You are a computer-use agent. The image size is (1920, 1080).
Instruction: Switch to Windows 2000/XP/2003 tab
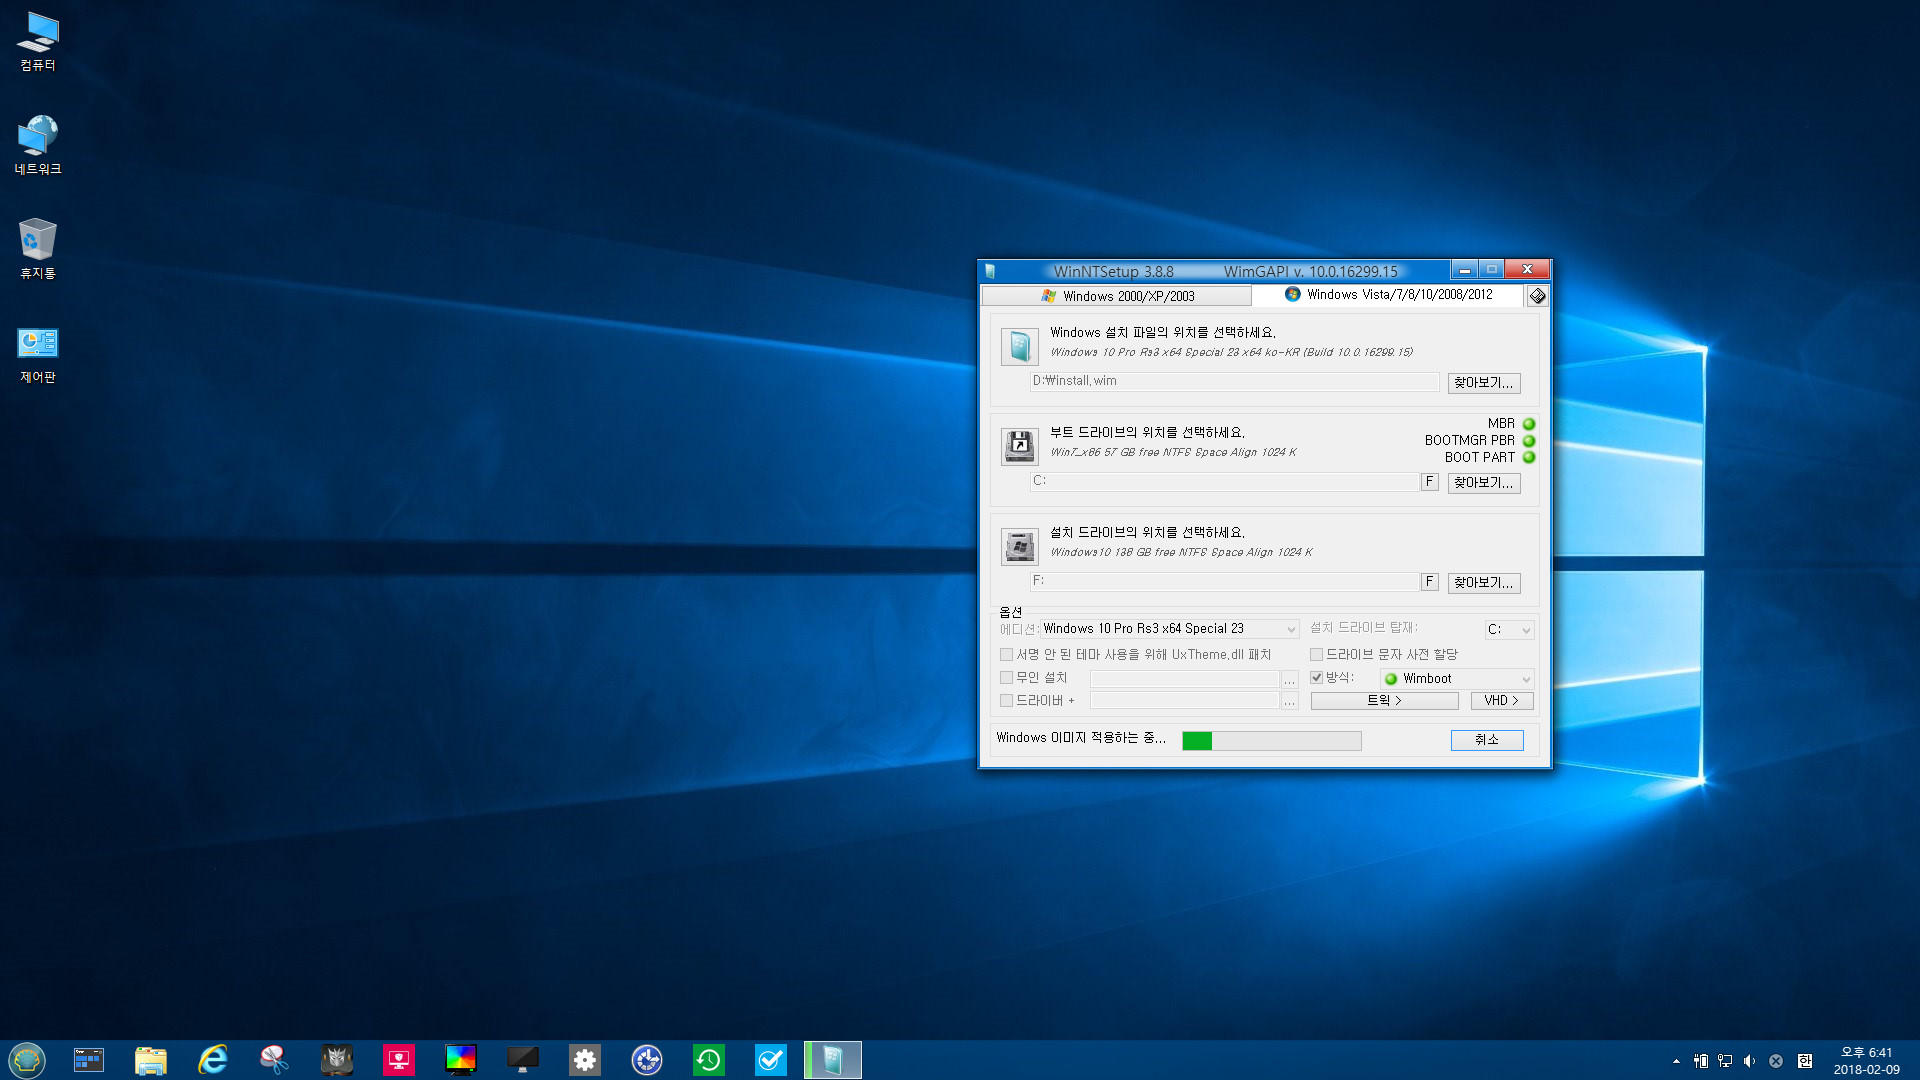pyautogui.click(x=1117, y=296)
